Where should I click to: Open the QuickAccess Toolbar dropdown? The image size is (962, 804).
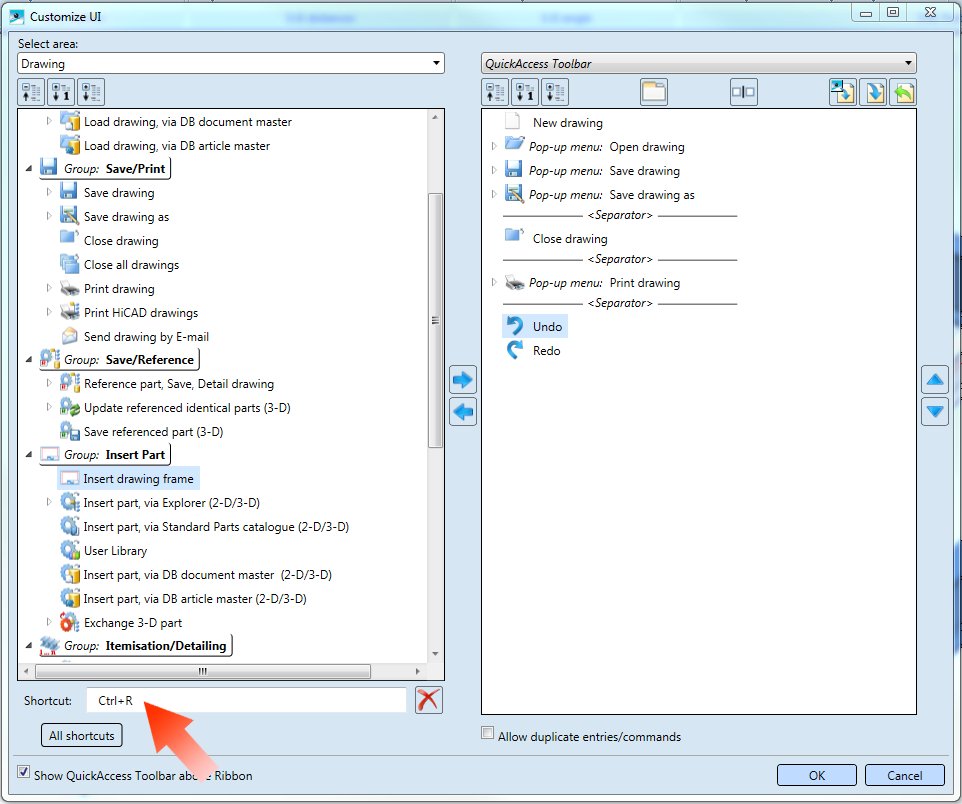[699, 63]
